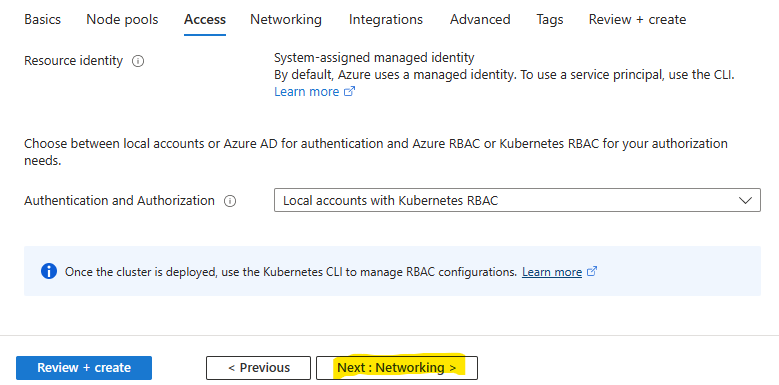This screenshot has height=385, width=779.
Task: Open the Tags tab
Action: click(549, 19)
